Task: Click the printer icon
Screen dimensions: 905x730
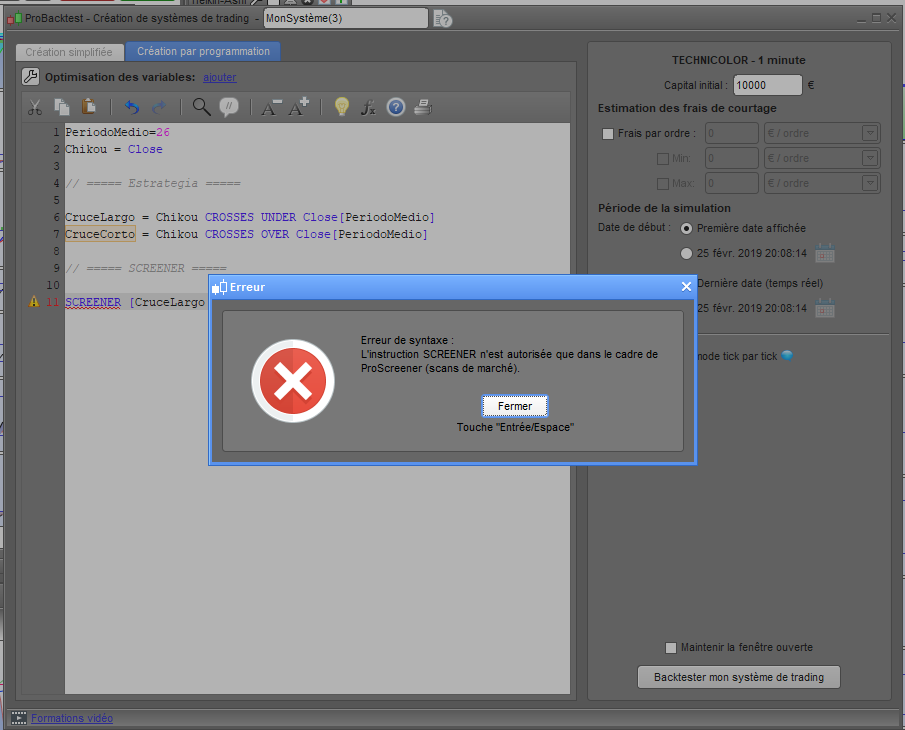Action: coord(423,107)
